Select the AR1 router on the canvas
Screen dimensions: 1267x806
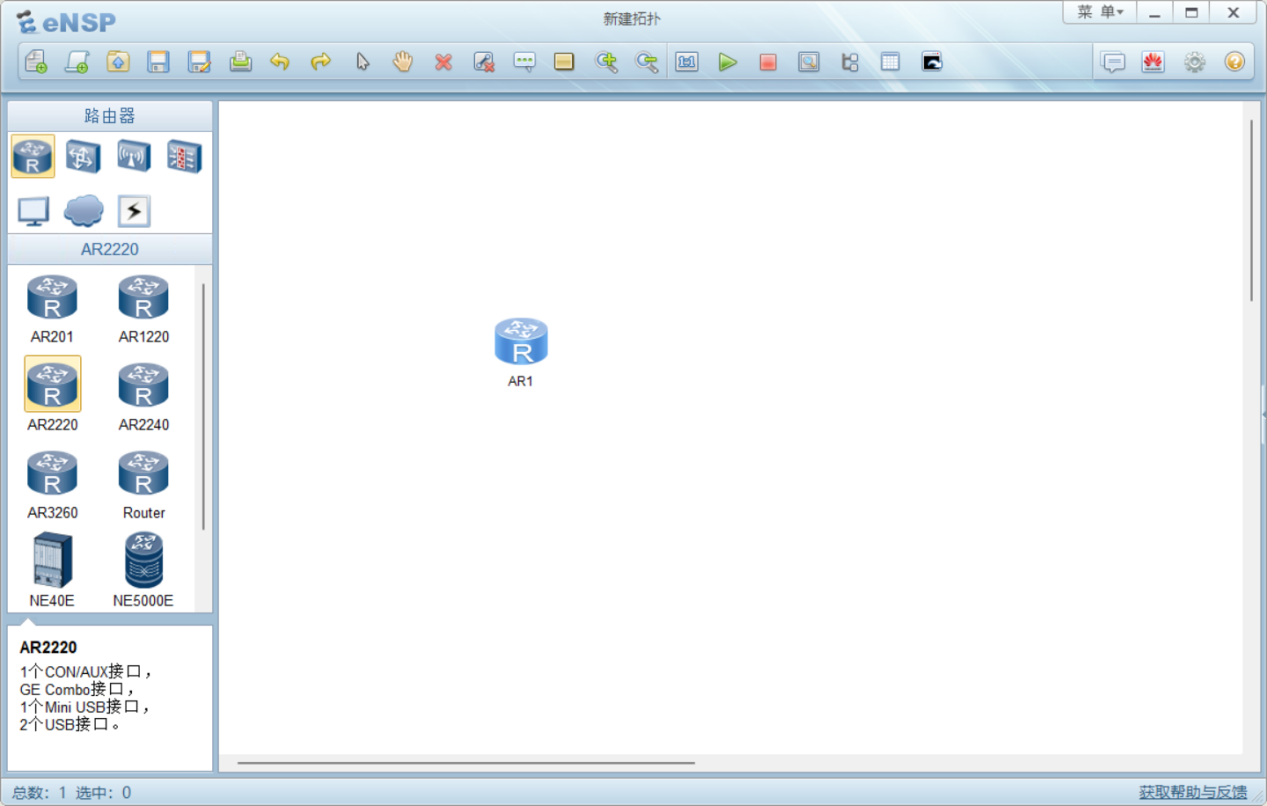tap(521, 341)
